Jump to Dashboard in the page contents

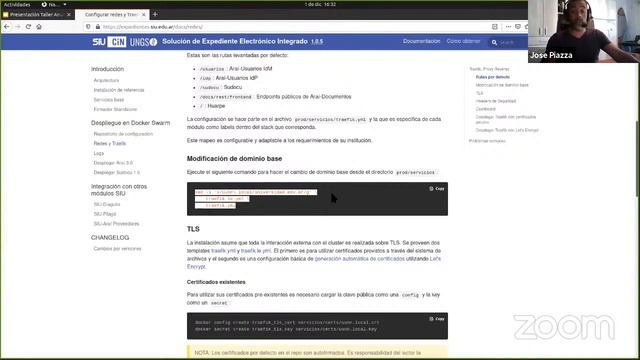coord(485,109)
